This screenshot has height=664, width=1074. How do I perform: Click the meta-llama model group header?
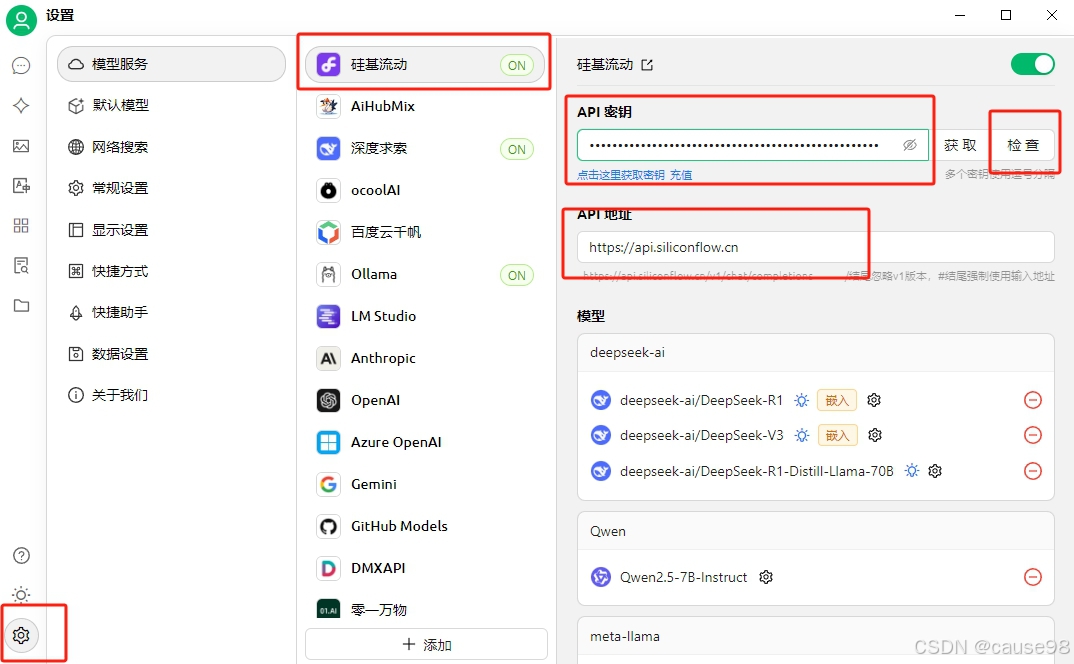point(815,637)
